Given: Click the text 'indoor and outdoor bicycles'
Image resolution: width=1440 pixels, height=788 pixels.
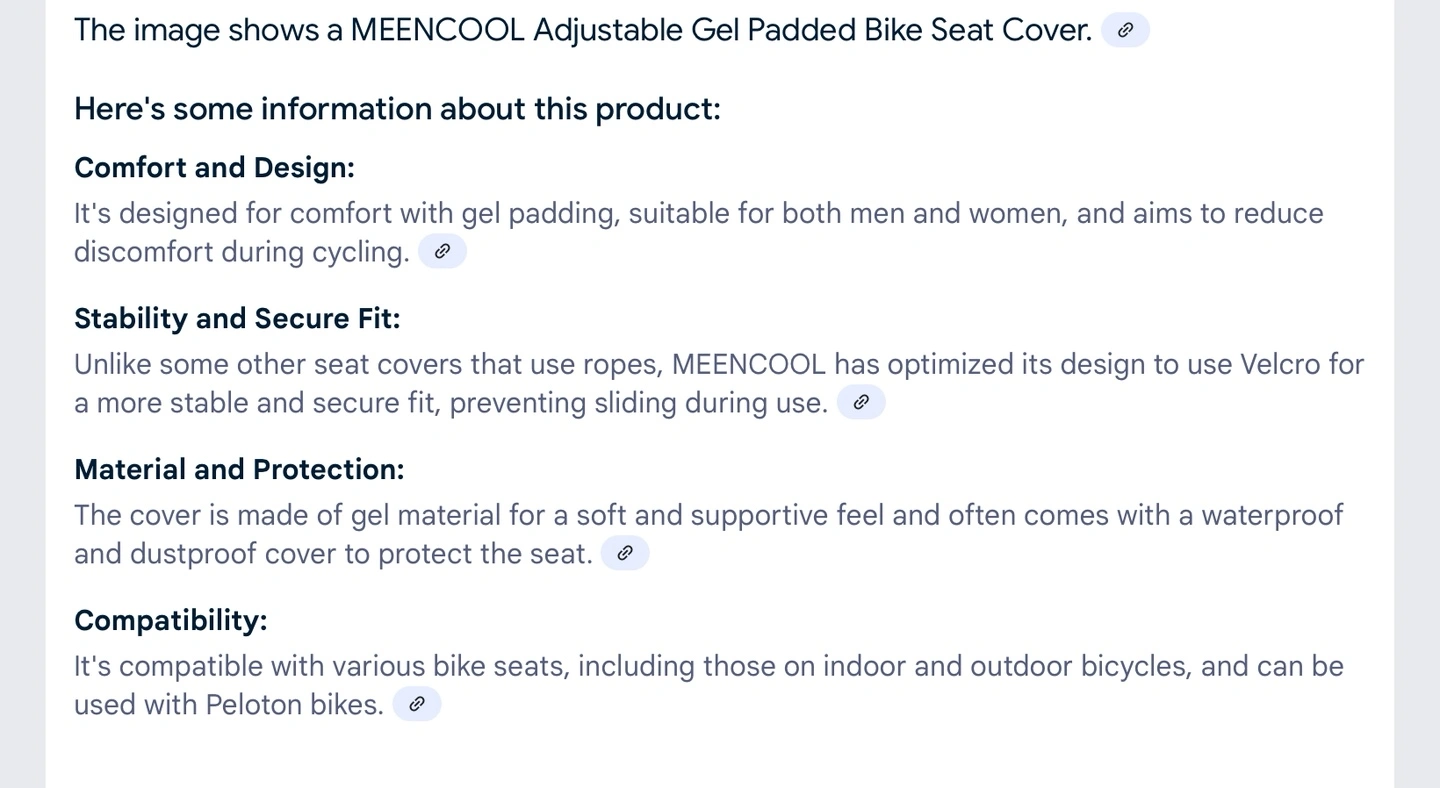Looking at the screenshot, I should coord(1006,667).
